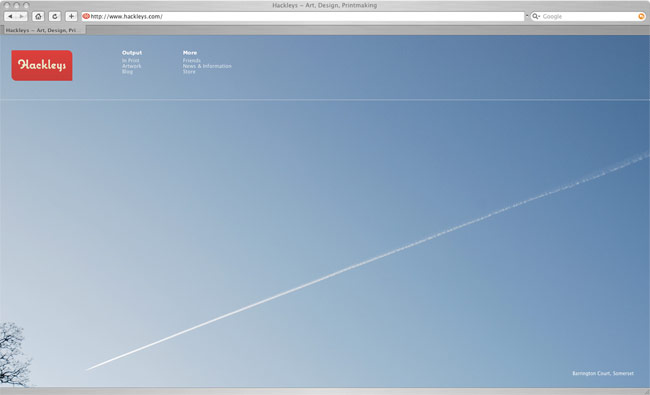Open the home page via house icon
Image resolution: width=650 pixels, height=395 pixels.
tap(39, 17)
